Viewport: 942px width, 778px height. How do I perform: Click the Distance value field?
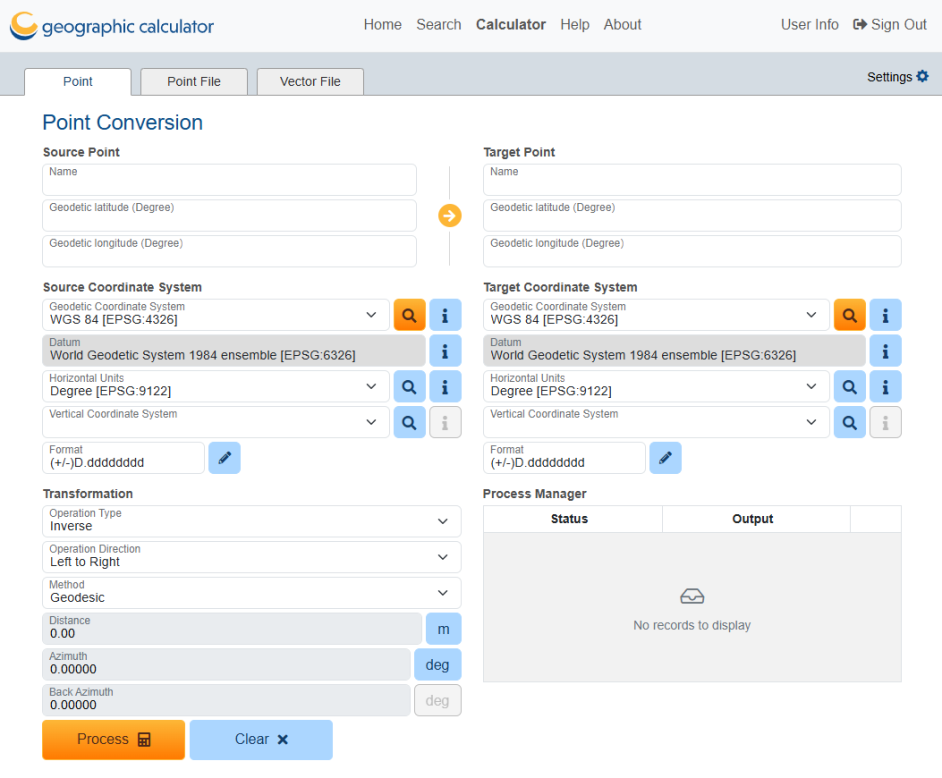[232, 629]
